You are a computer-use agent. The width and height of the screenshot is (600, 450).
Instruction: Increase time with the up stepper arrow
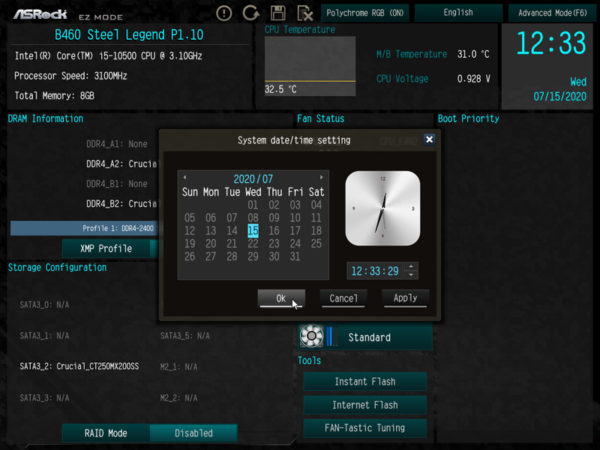click(x=413, y=267)
